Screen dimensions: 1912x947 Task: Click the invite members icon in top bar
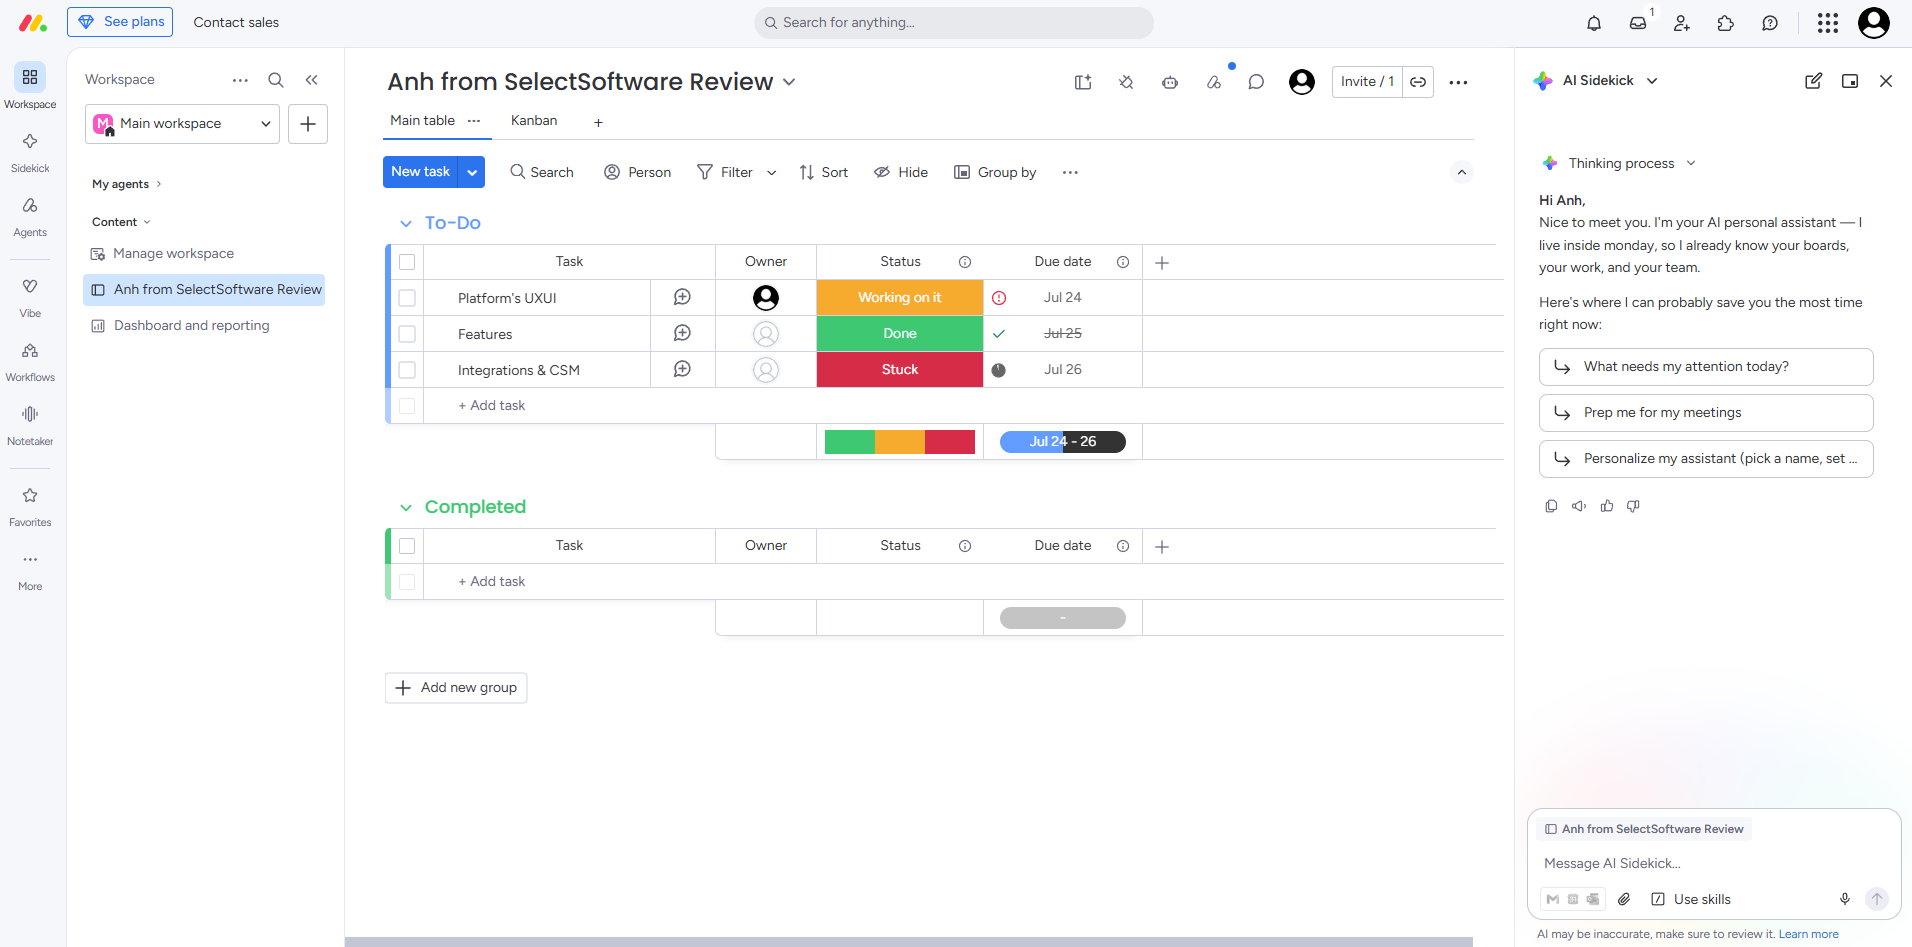pyautogui.click(x=1682, y=23)
